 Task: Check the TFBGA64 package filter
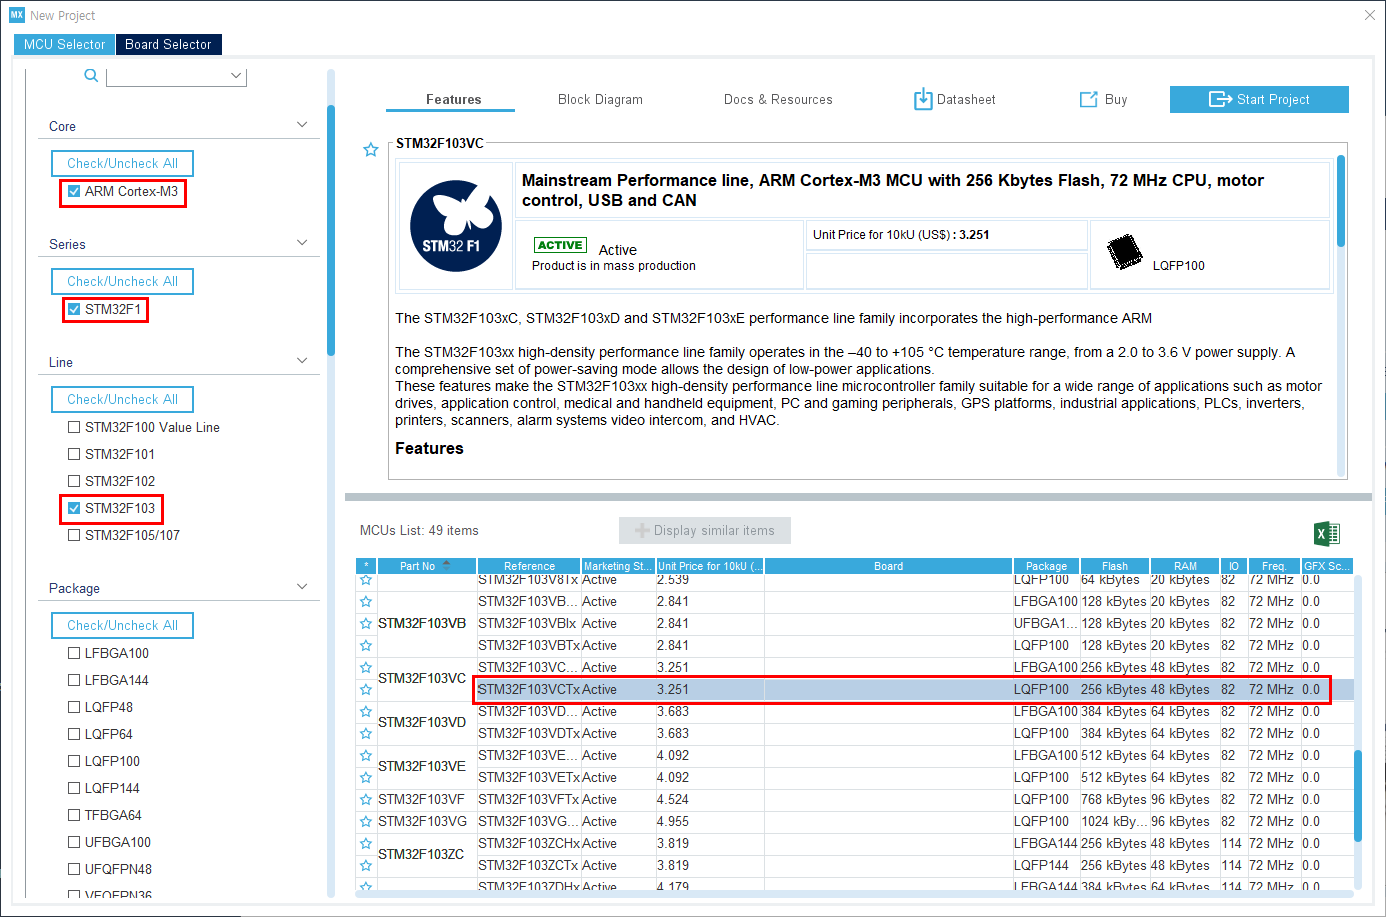74,815
